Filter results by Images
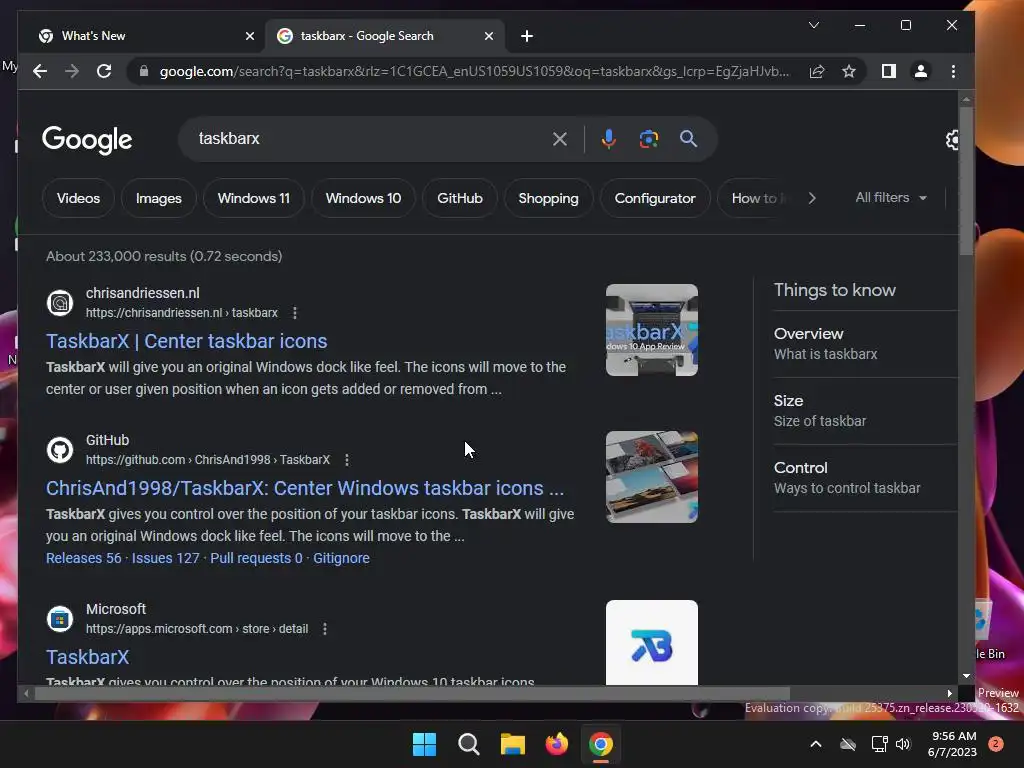This screenshot has width=1024, height=768. coord(159,198)
